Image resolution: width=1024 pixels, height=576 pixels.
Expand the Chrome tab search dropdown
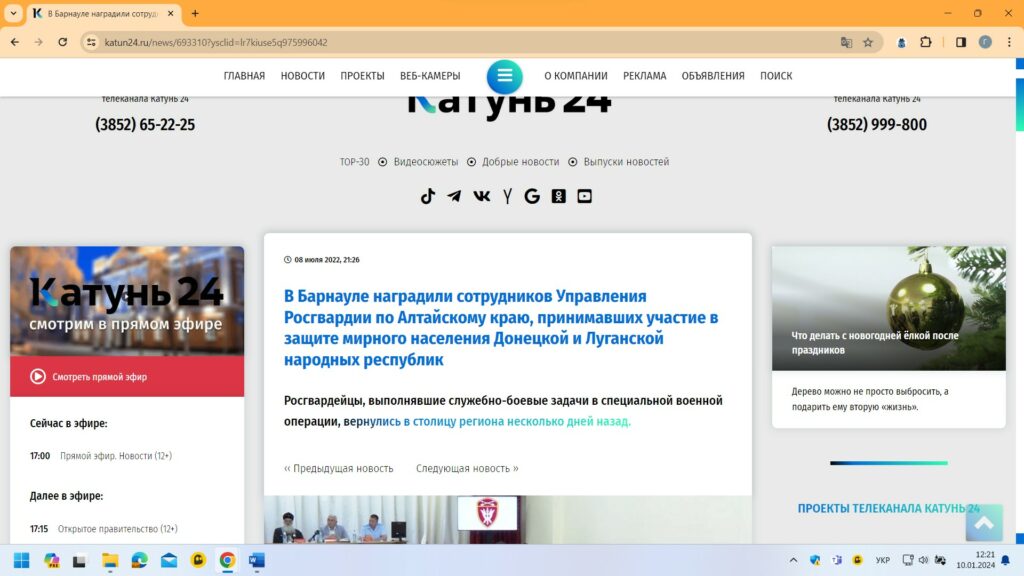click(x=13, y=13)
